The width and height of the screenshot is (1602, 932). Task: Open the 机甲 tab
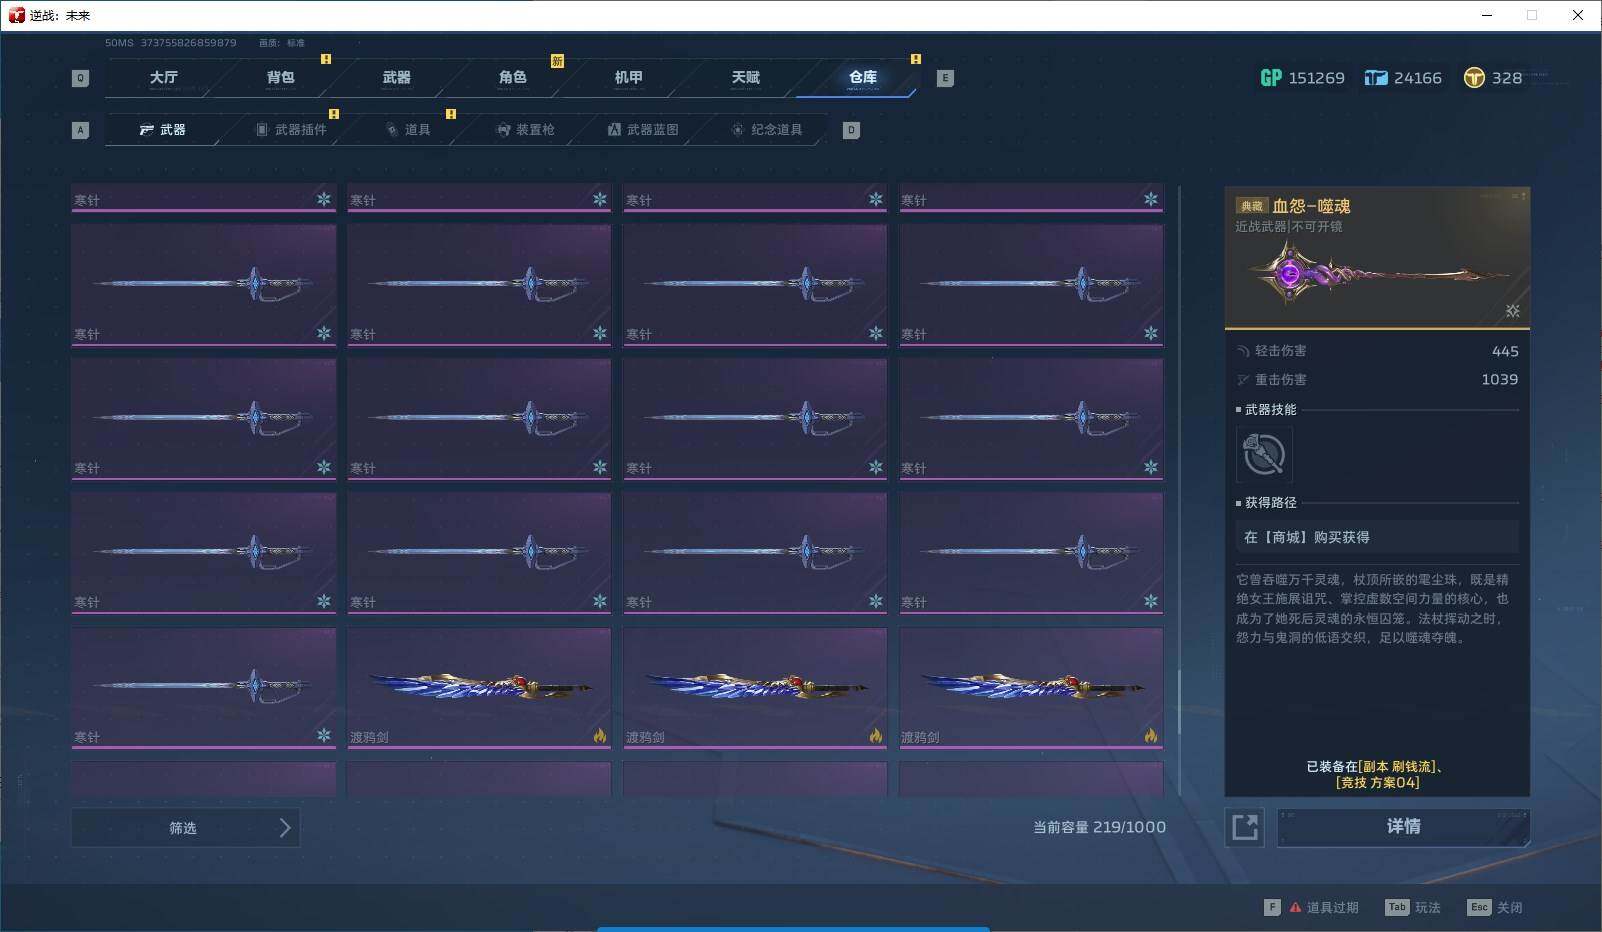(x=628, y=77)
